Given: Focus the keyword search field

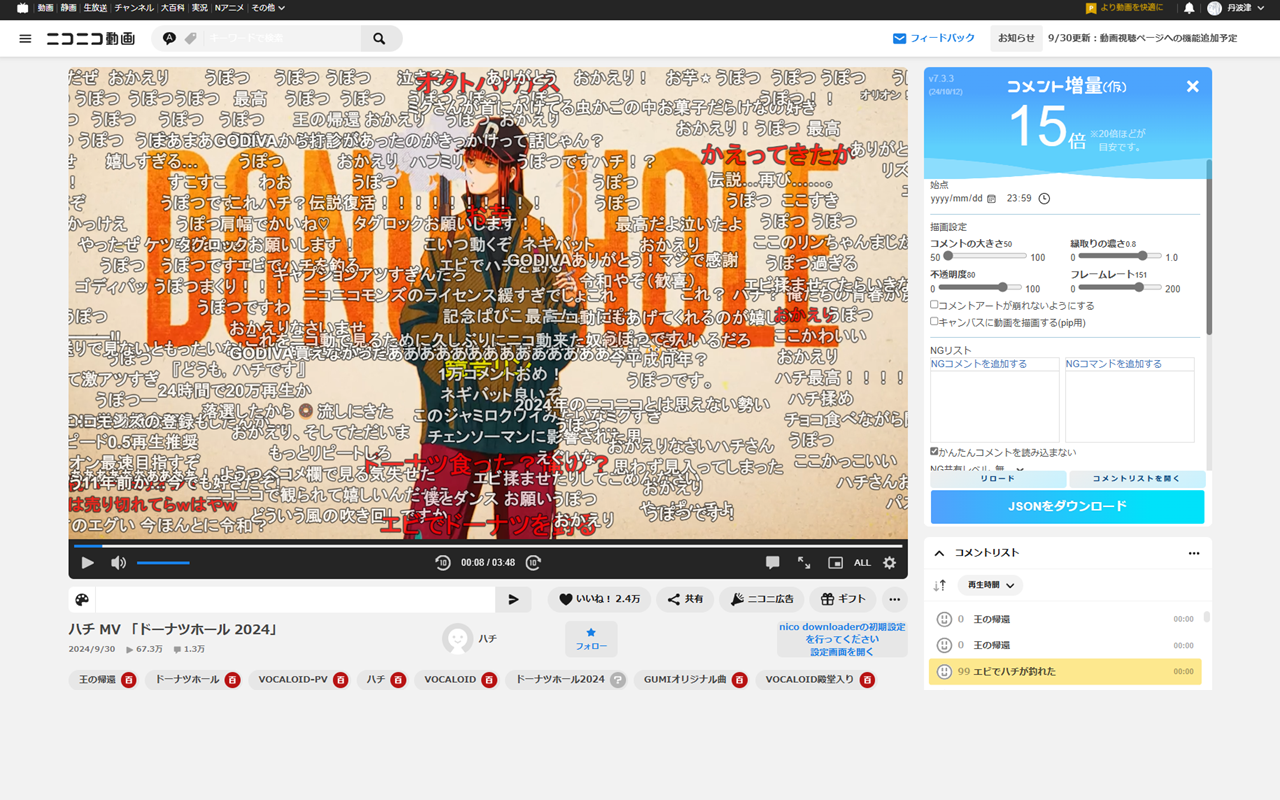Looking at the screenshot, I should click(282, 39).
